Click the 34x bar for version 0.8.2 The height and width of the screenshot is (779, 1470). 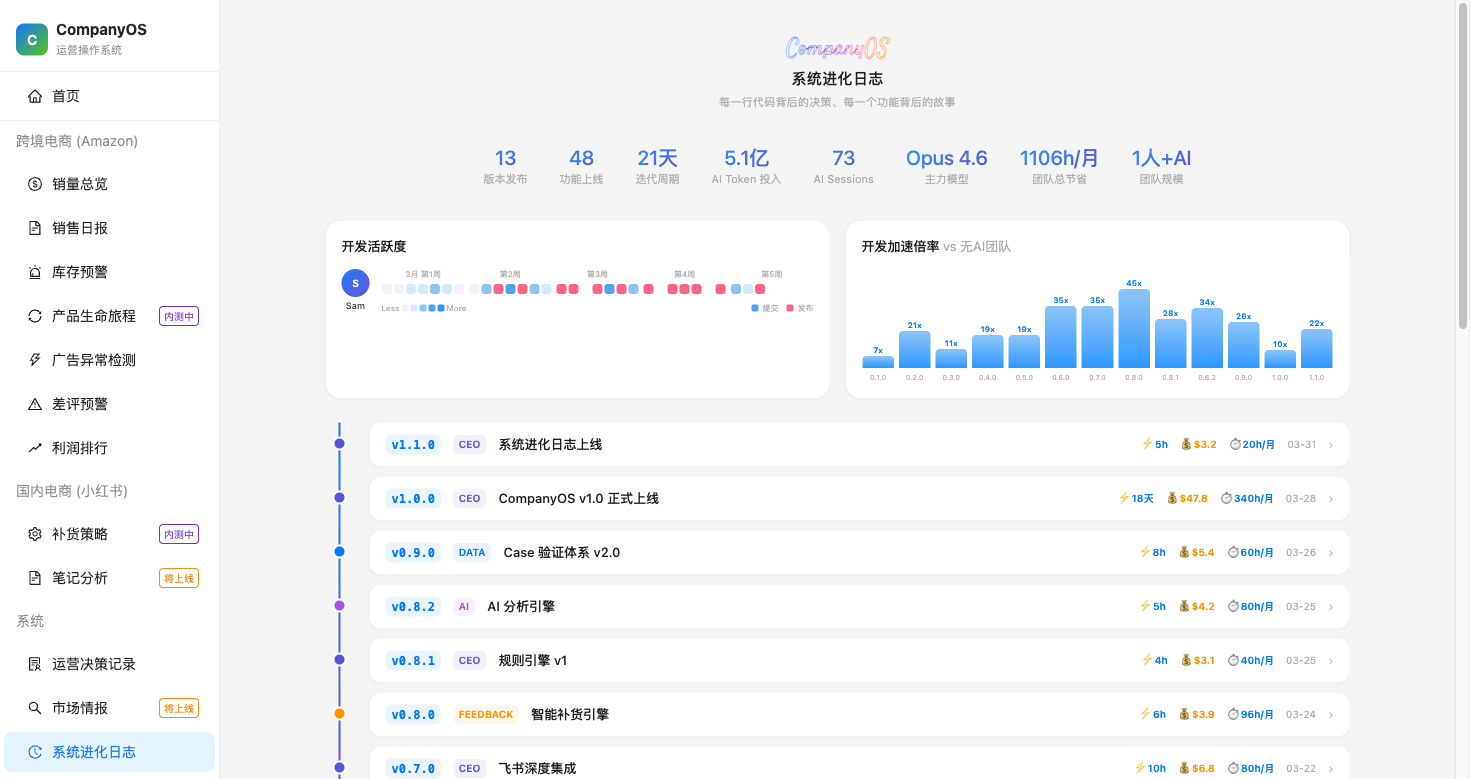click(1207, 338)
